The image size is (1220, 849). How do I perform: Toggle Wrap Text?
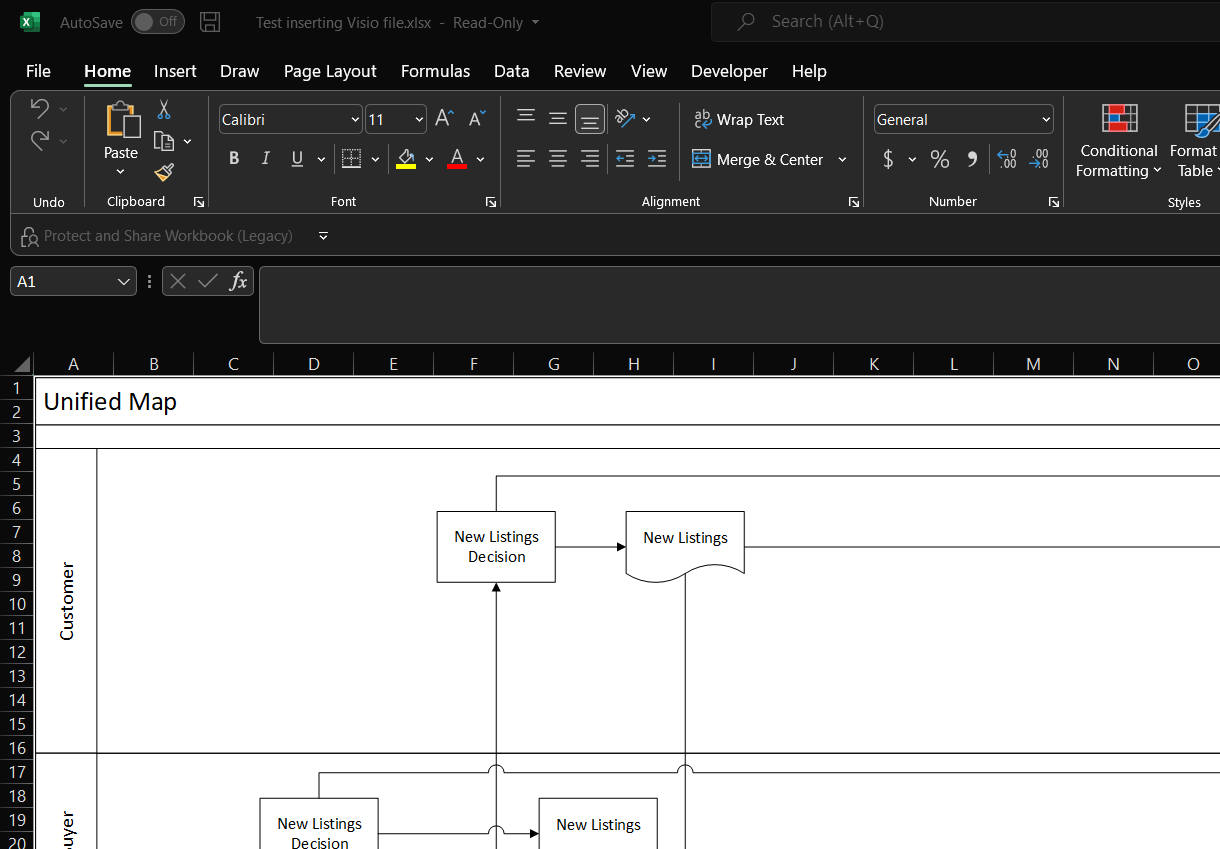point(739,119)
